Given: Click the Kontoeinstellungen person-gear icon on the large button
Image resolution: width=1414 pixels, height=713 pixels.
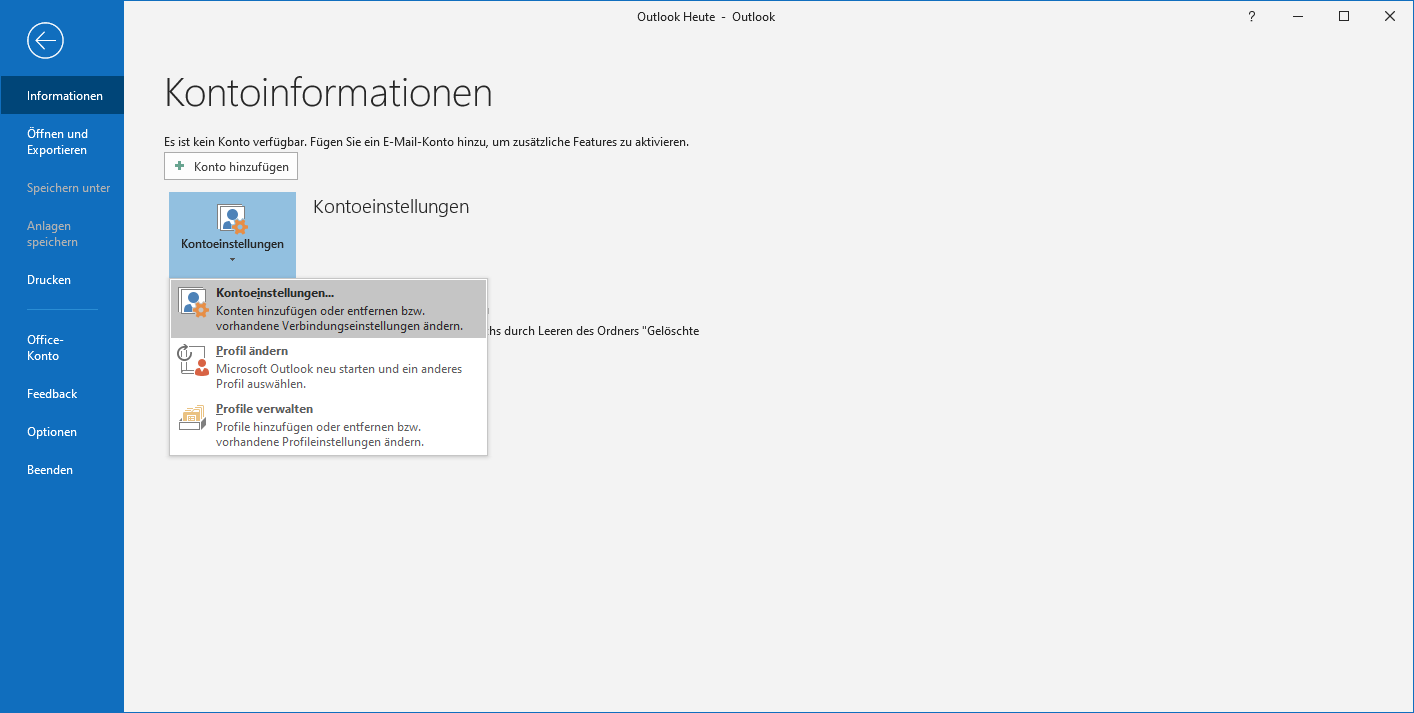Looking at the screenshot, I should coord(232,219).
